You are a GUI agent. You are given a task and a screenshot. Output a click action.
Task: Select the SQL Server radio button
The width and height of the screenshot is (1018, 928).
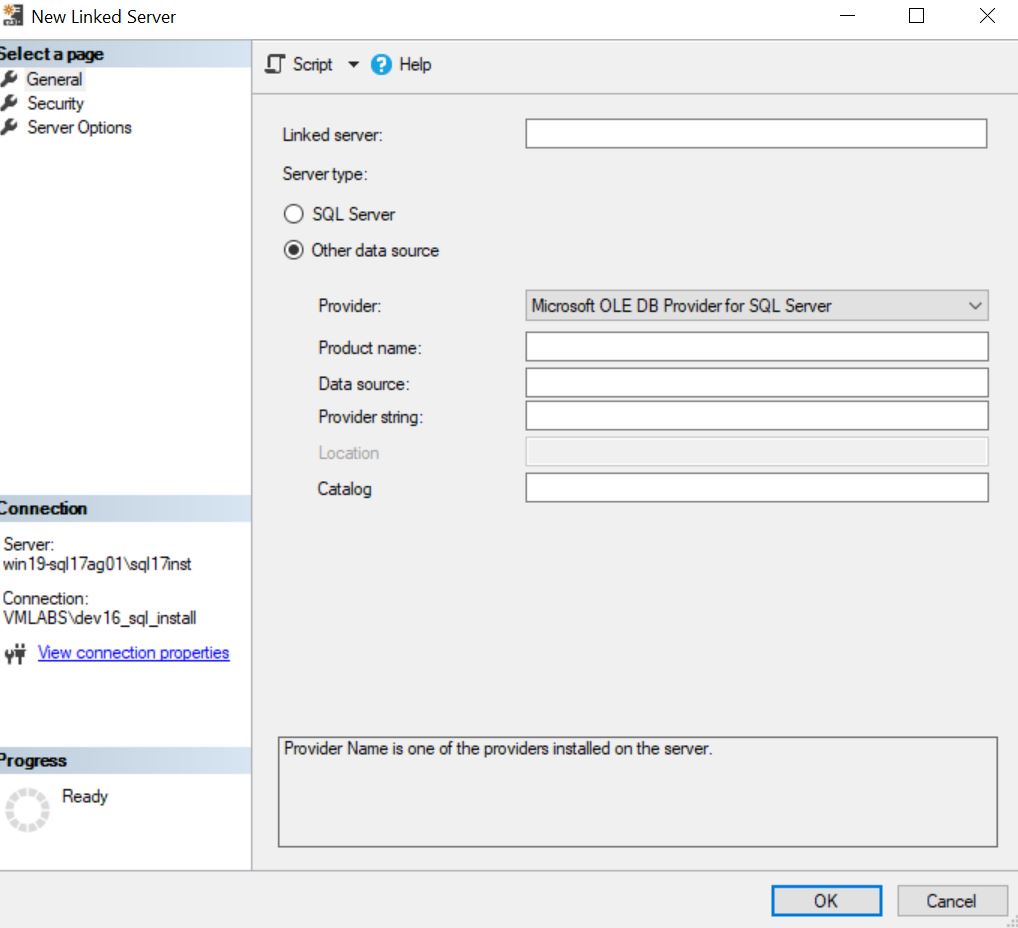(293, 213)
